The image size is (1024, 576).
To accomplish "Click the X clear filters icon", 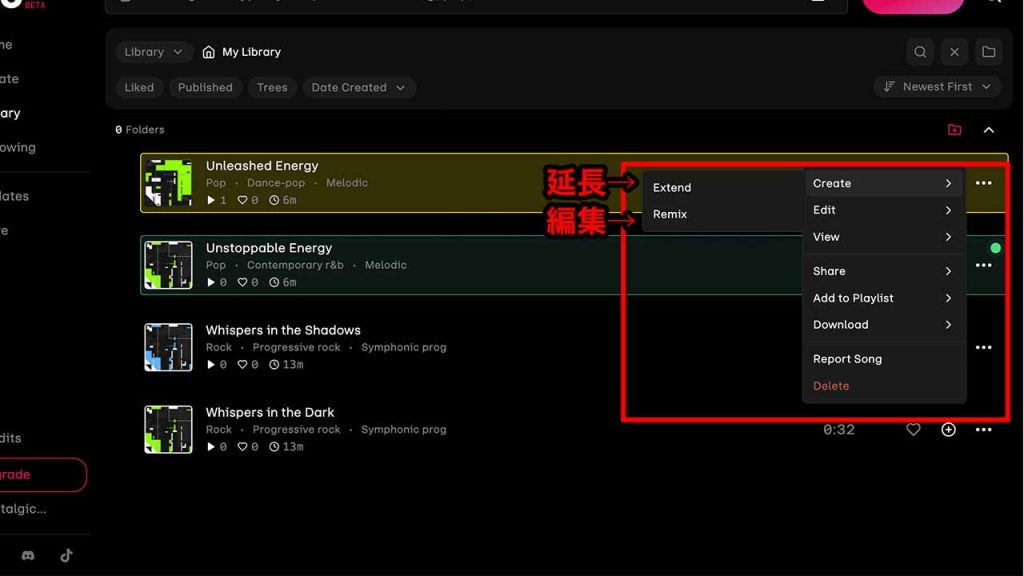I will coord(954,52).
